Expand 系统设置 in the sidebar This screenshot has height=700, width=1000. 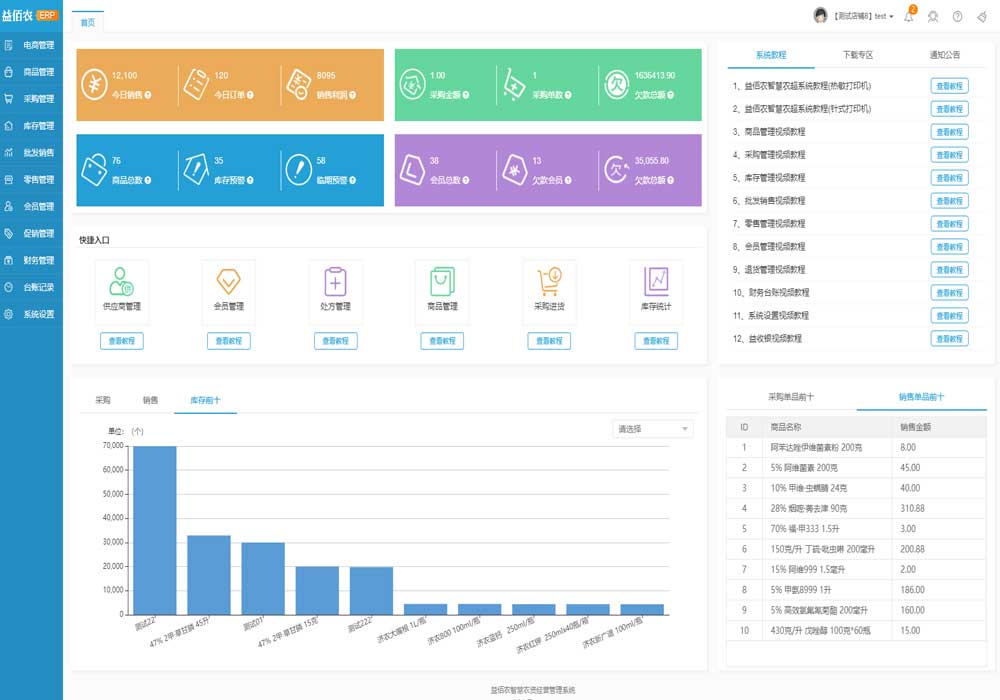point(31,314)
